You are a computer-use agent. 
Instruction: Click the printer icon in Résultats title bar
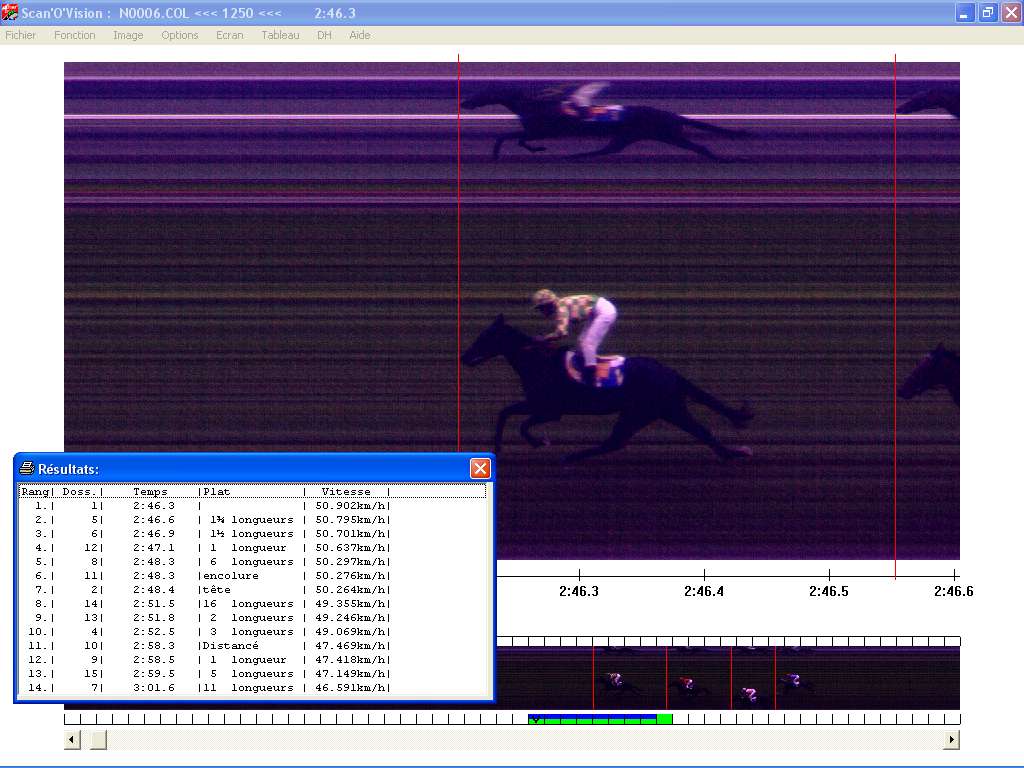coord(27,468)
